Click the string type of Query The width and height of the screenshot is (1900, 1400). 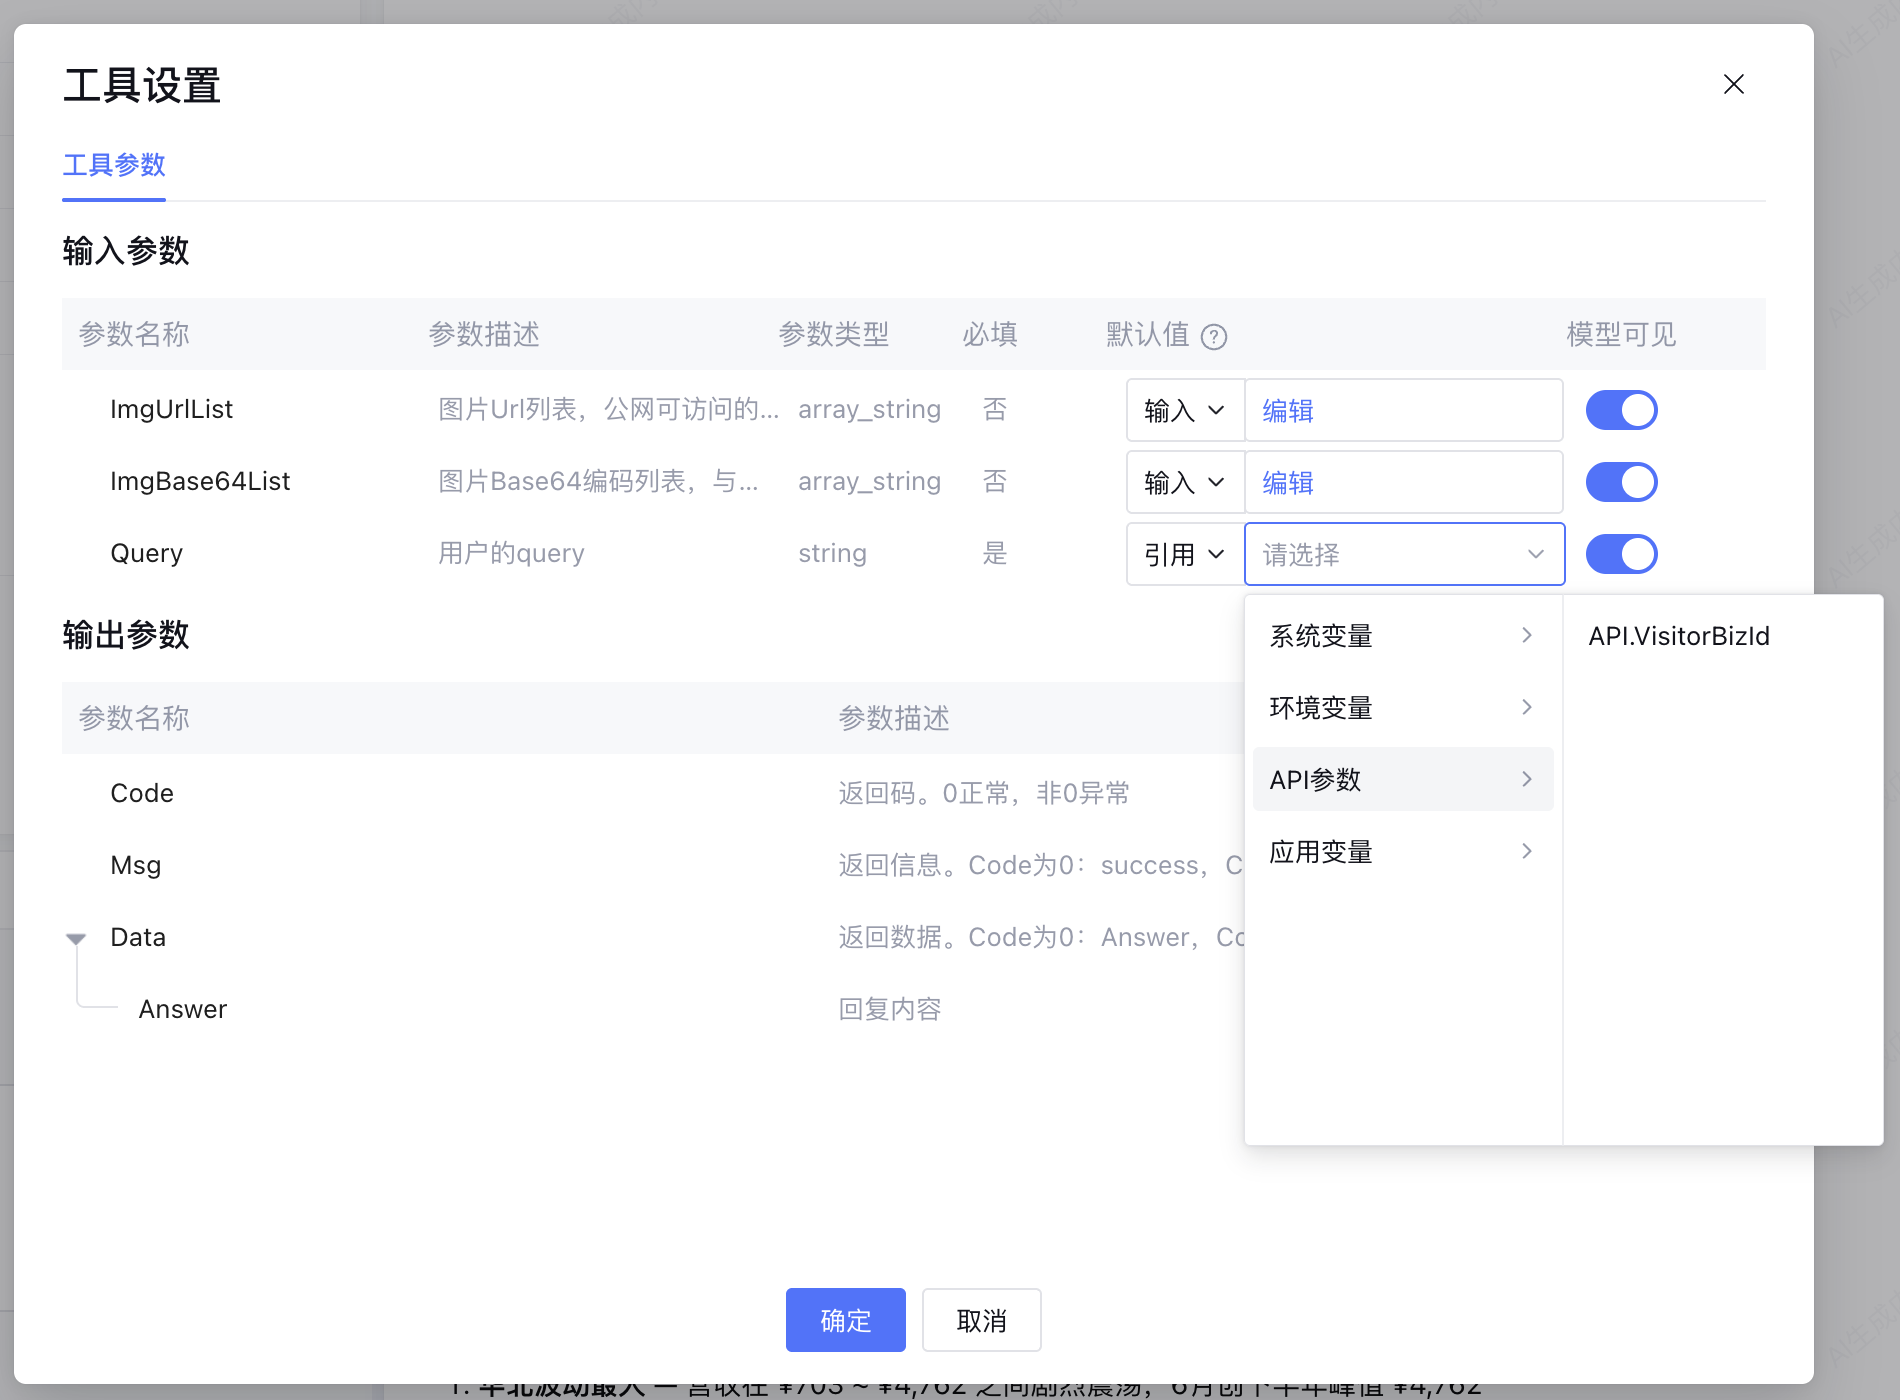click(832, 553)
